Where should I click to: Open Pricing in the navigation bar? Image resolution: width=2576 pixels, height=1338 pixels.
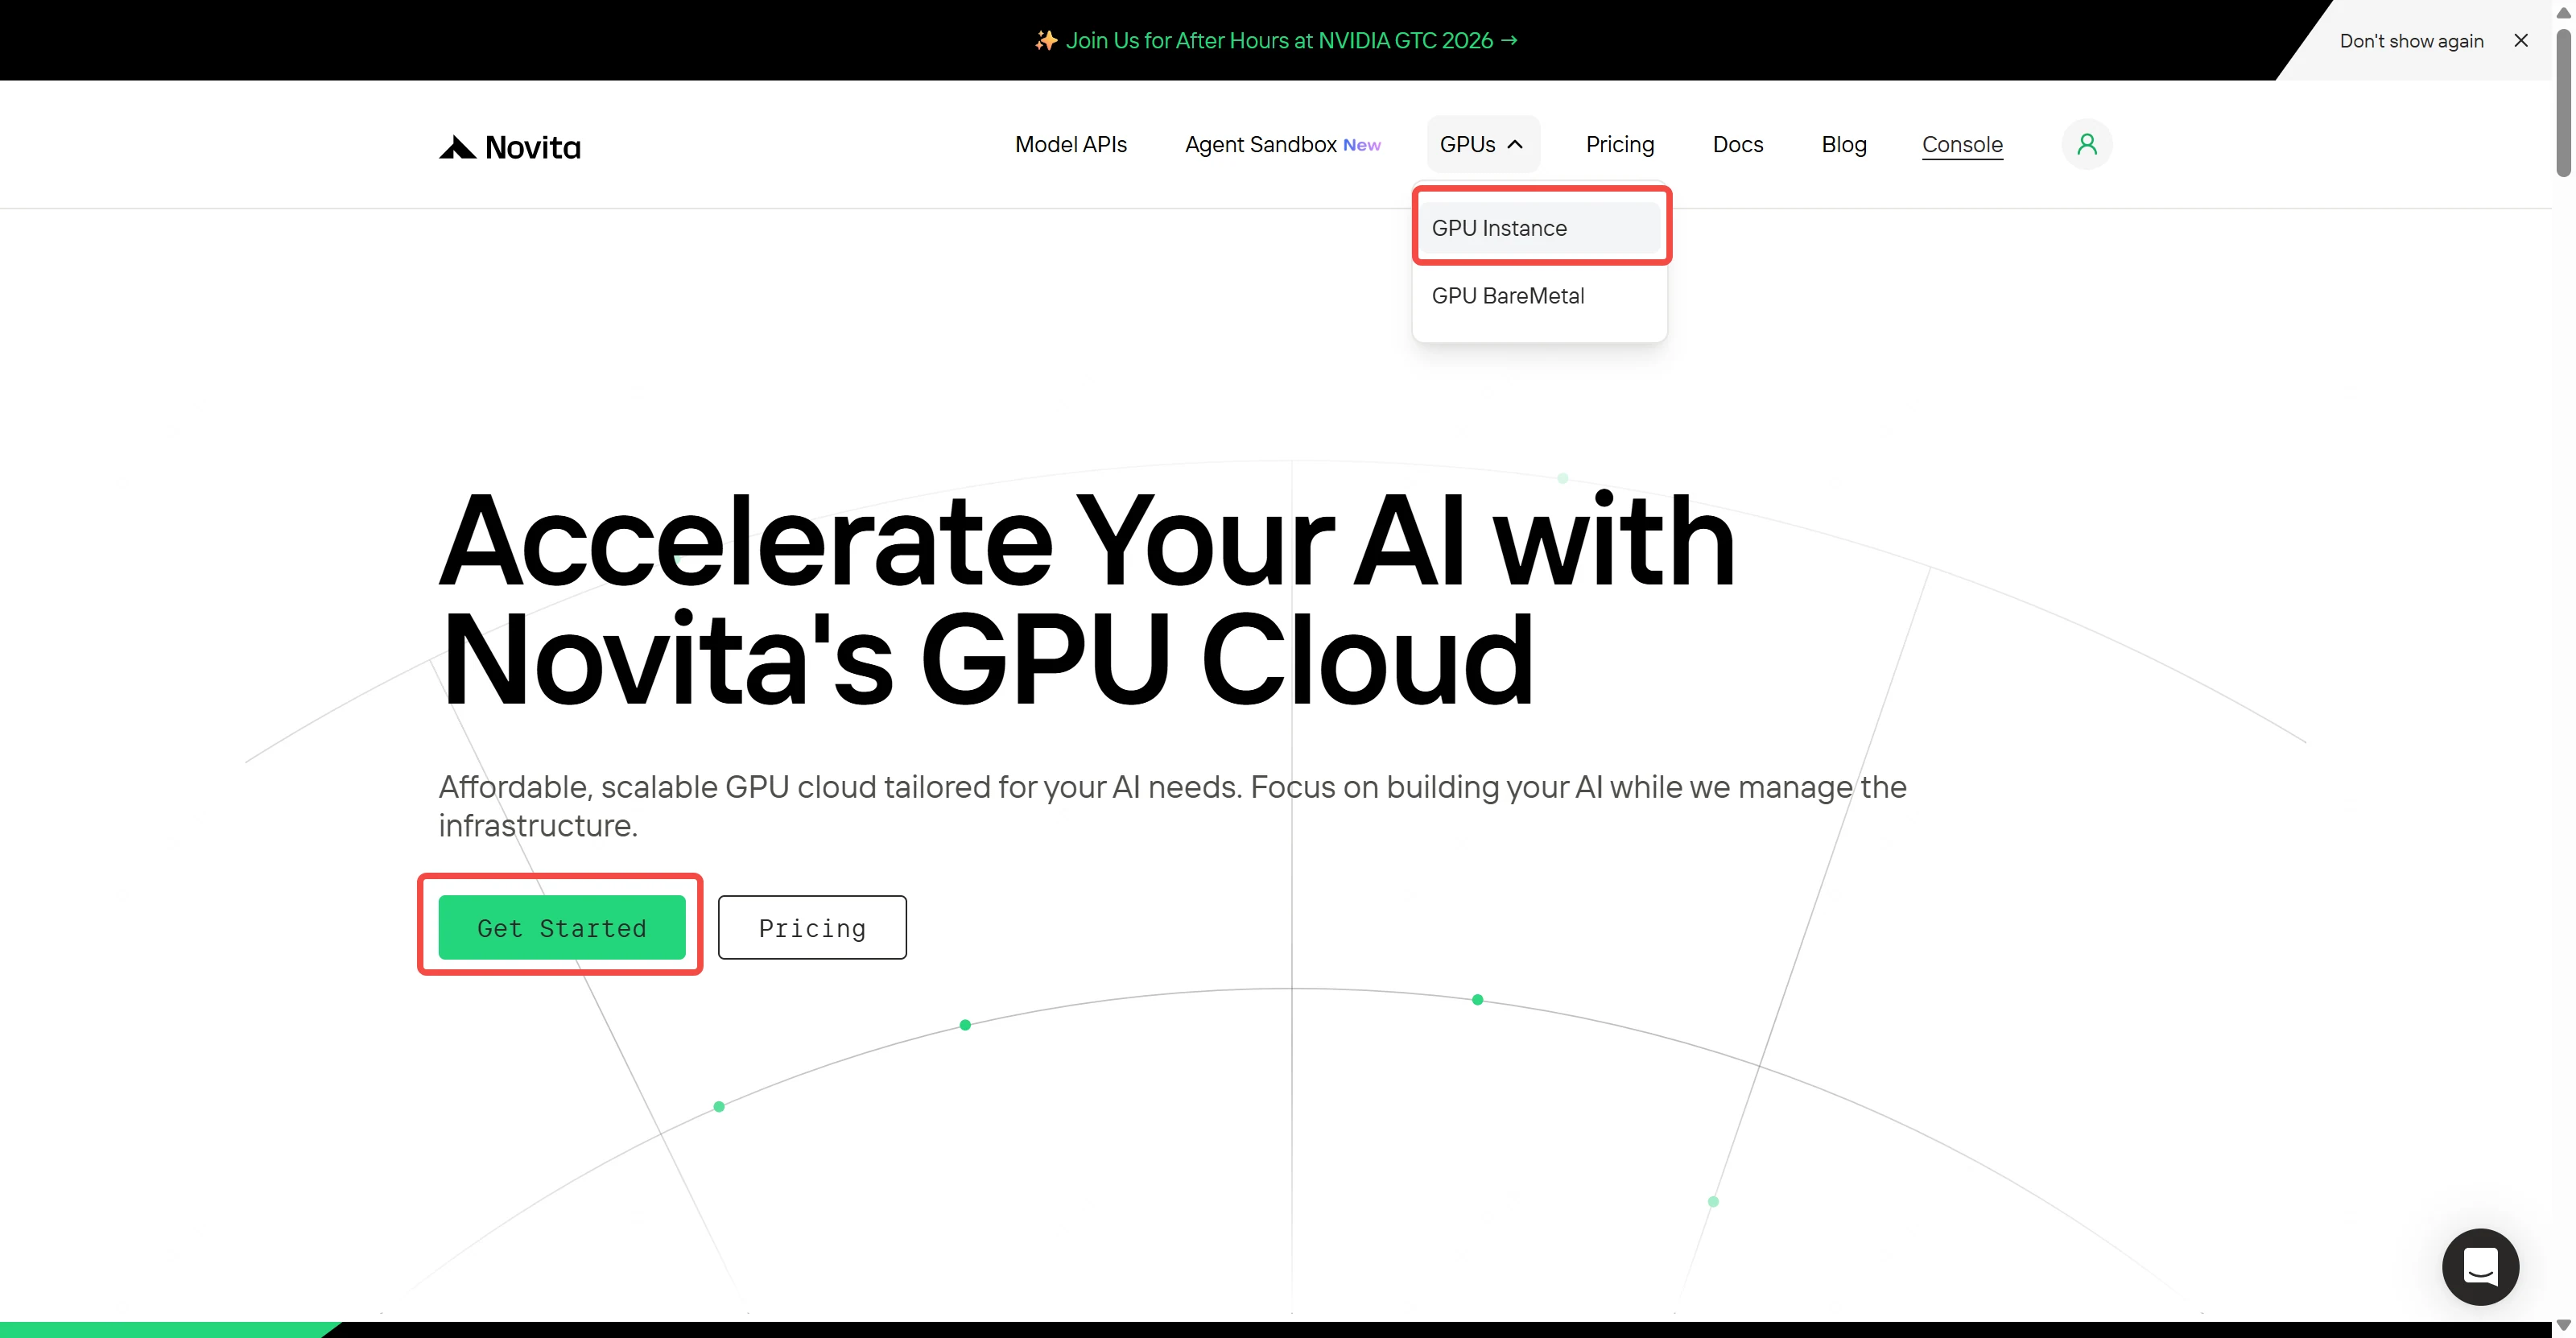coord(1619,144)
